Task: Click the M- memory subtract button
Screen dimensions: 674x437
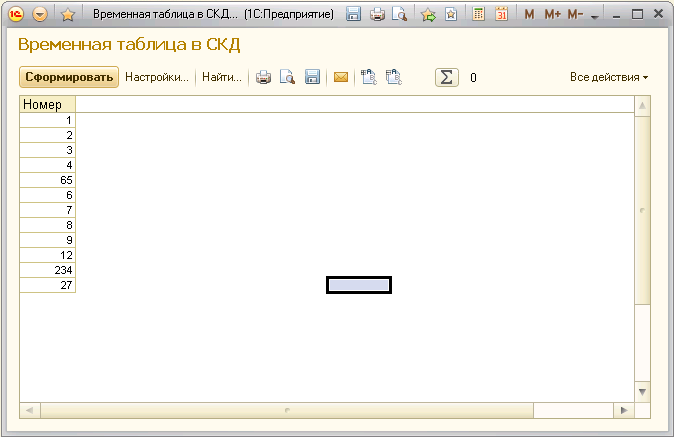Action: click(575, 15)
